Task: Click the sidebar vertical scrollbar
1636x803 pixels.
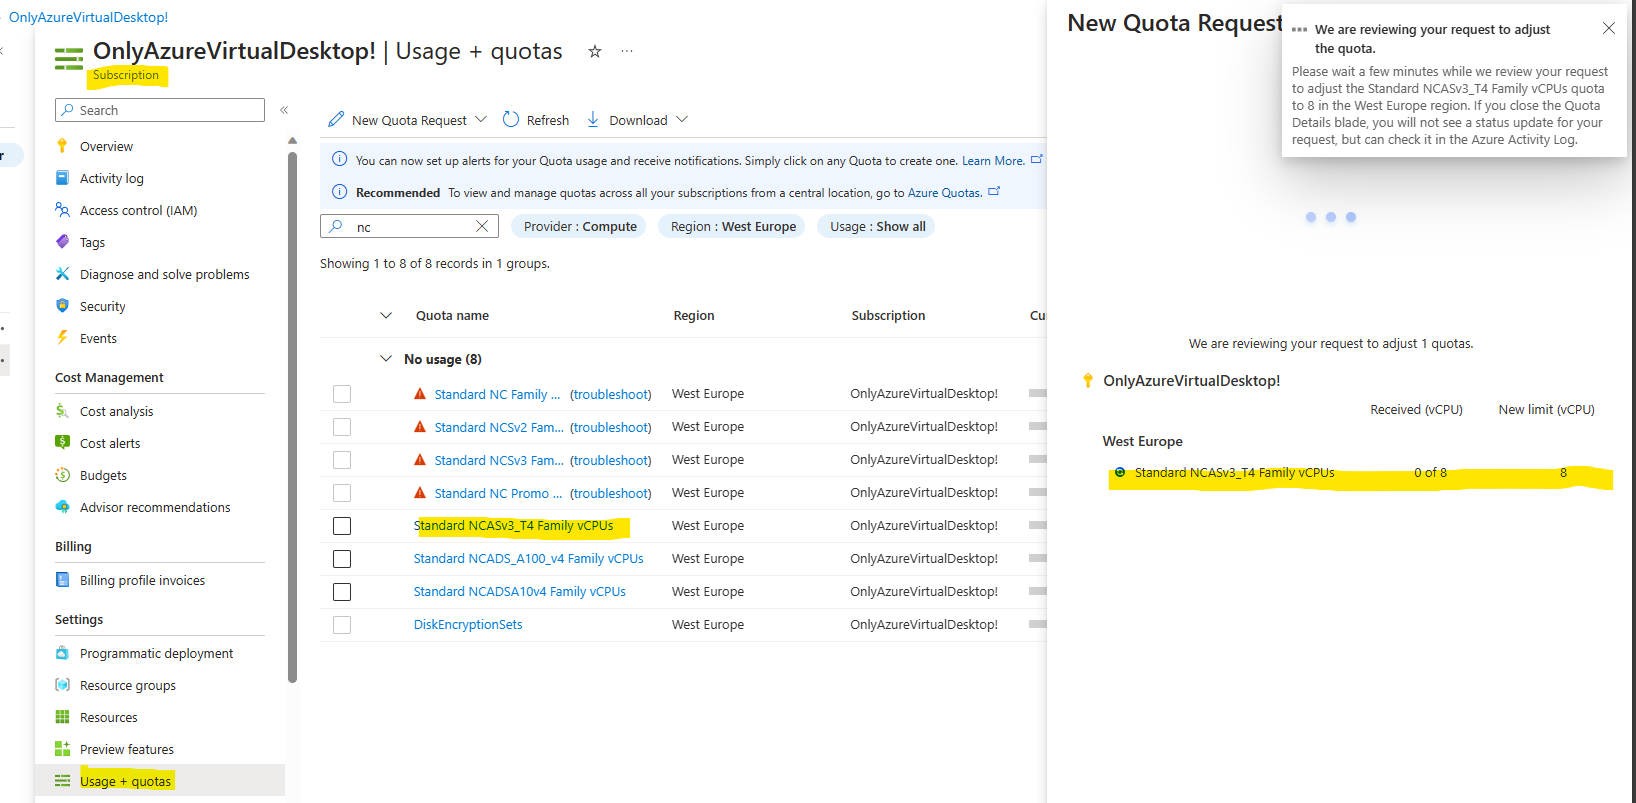Action: pyautogui.click(x=292, y=415)
